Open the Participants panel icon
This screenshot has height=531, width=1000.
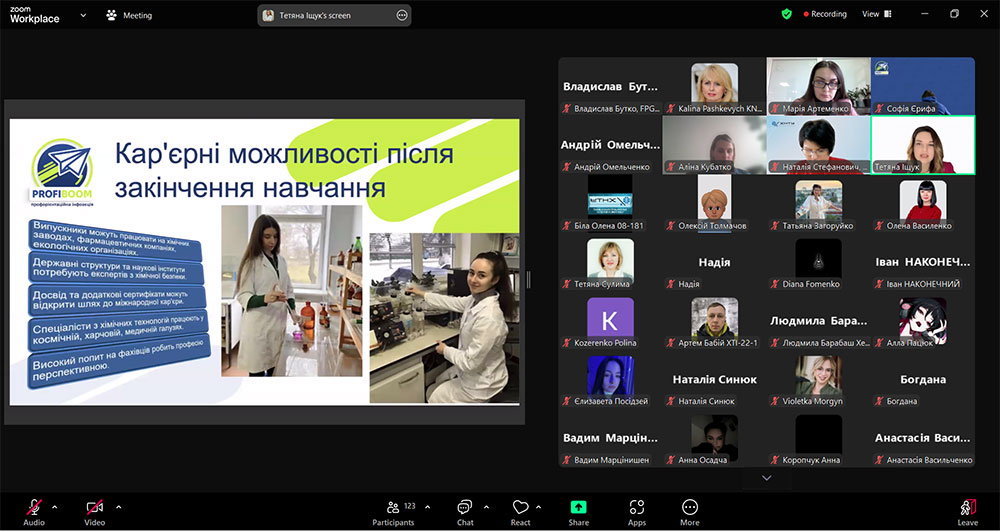(393, 507)
